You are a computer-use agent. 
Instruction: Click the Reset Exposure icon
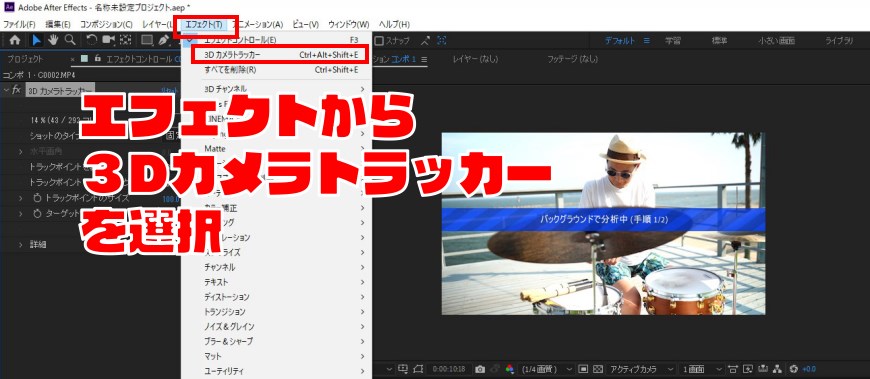click(793, 369)
